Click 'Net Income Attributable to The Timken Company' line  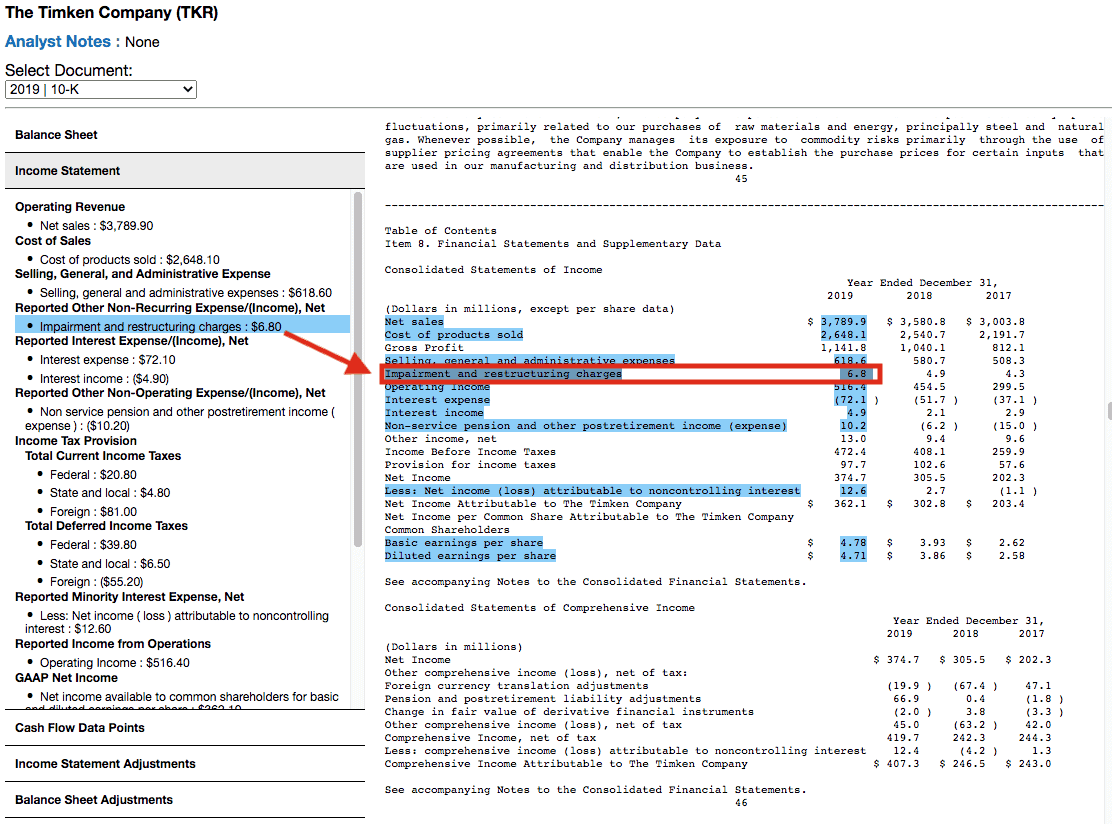click(x=533, y=503)
